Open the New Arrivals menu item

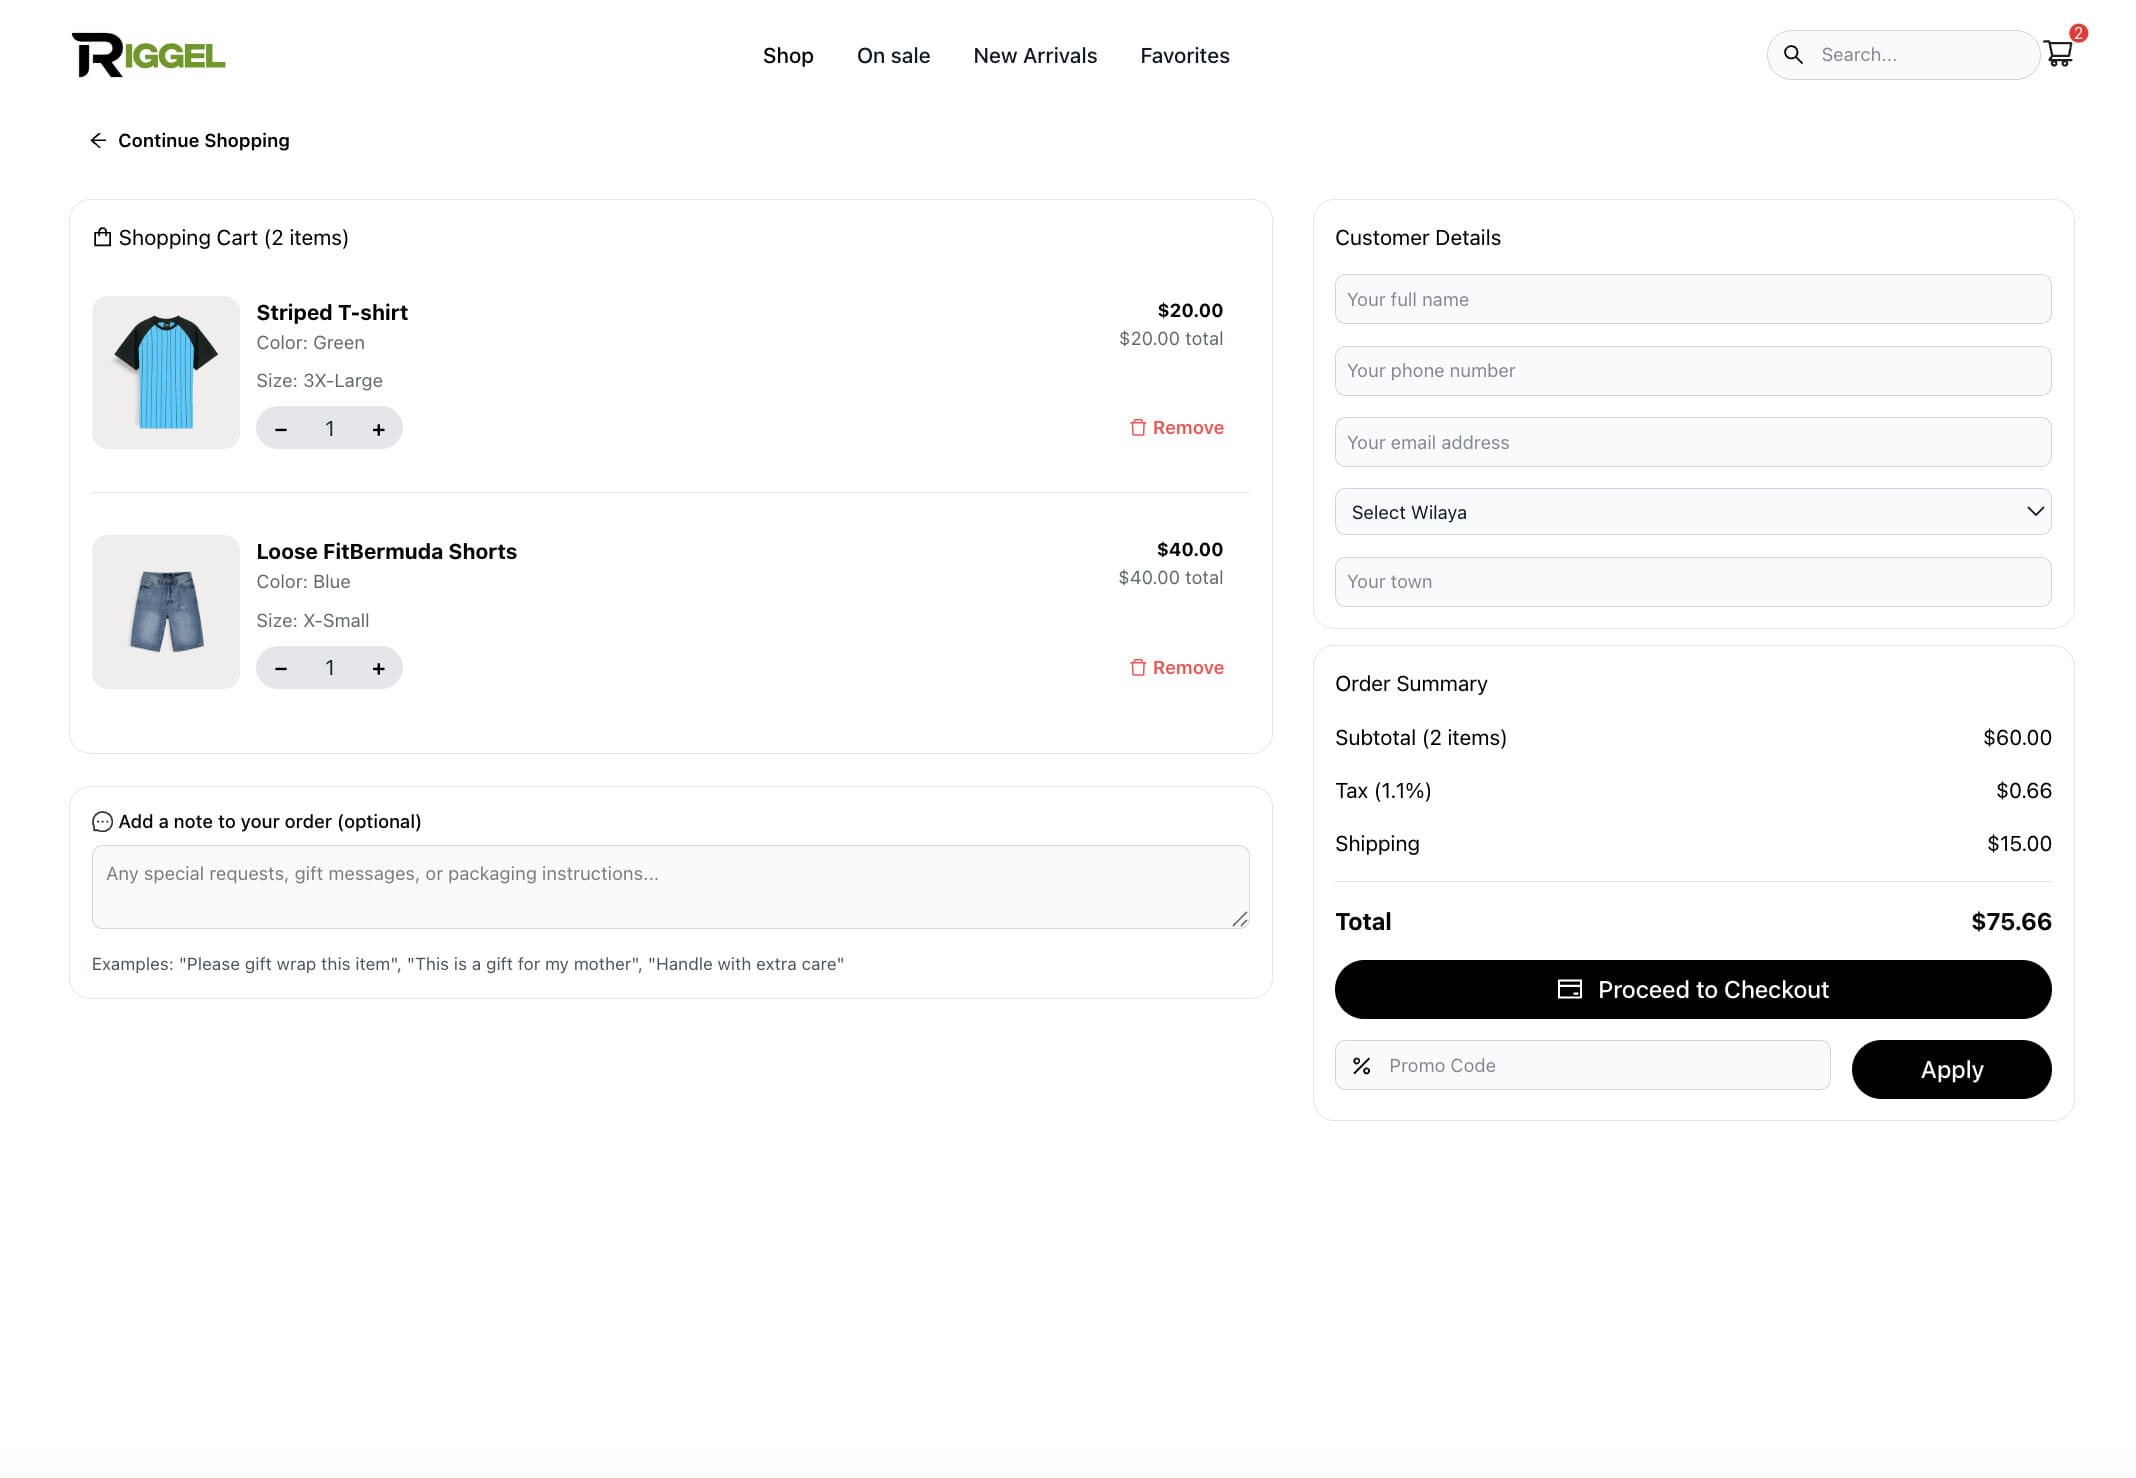click(1034, 56)
